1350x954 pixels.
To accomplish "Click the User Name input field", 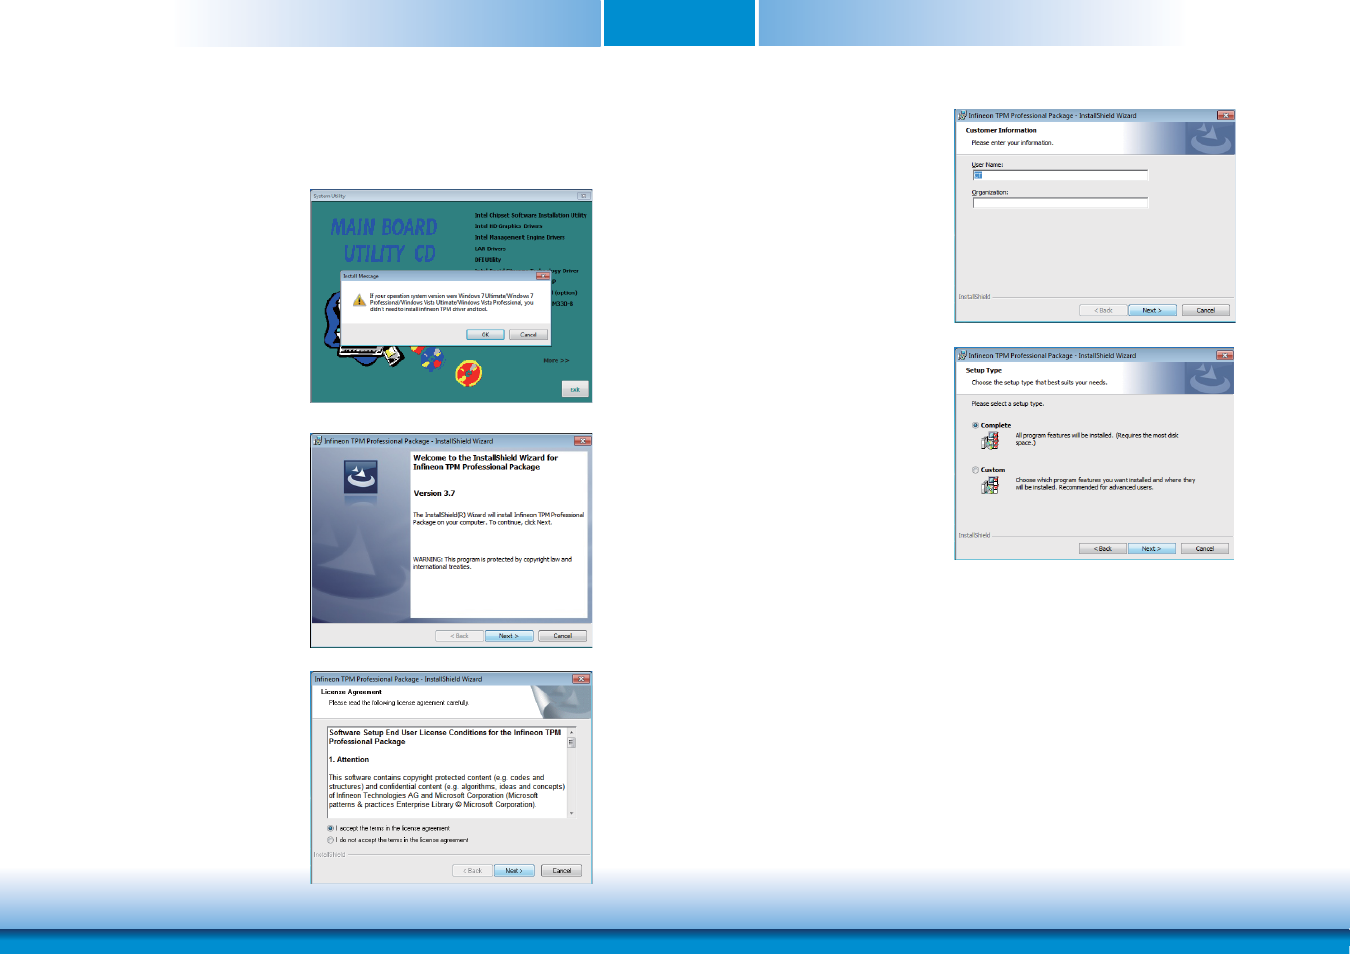I will coord(1060,175).
